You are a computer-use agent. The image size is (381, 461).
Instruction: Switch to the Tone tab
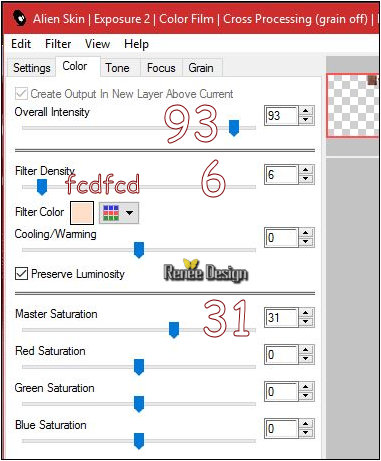(x=117, y=68)
